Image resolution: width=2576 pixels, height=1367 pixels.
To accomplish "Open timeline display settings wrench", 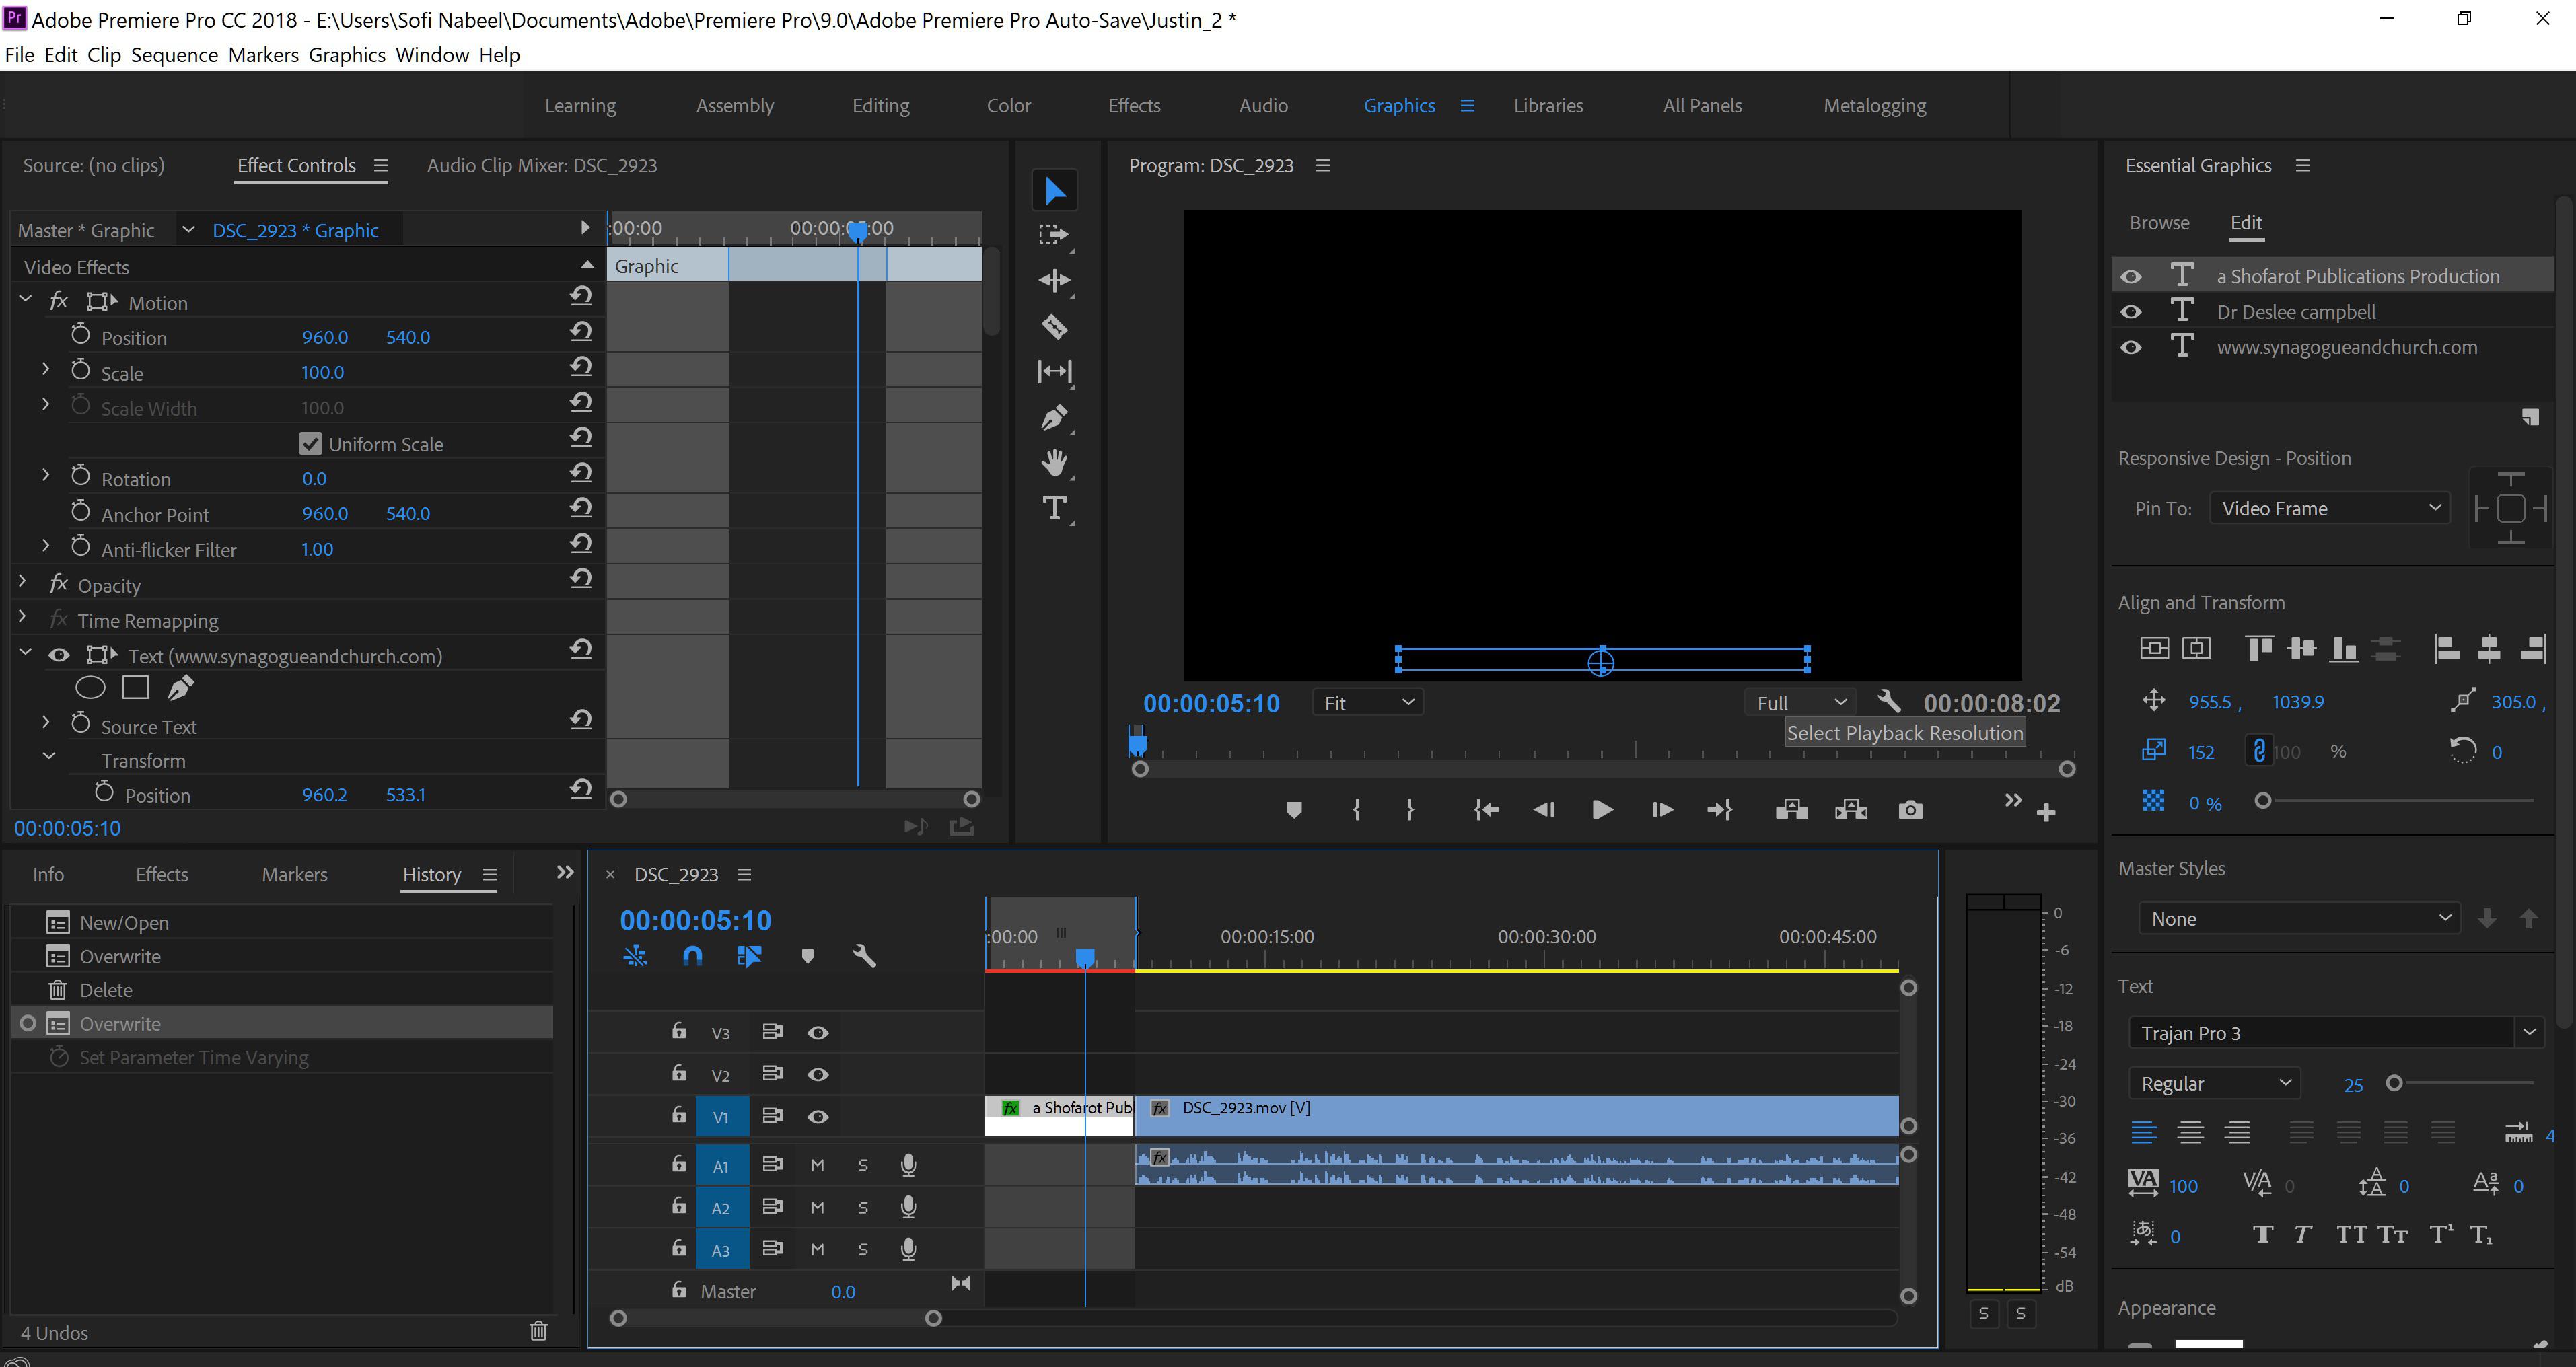I will tap(864, 957).
